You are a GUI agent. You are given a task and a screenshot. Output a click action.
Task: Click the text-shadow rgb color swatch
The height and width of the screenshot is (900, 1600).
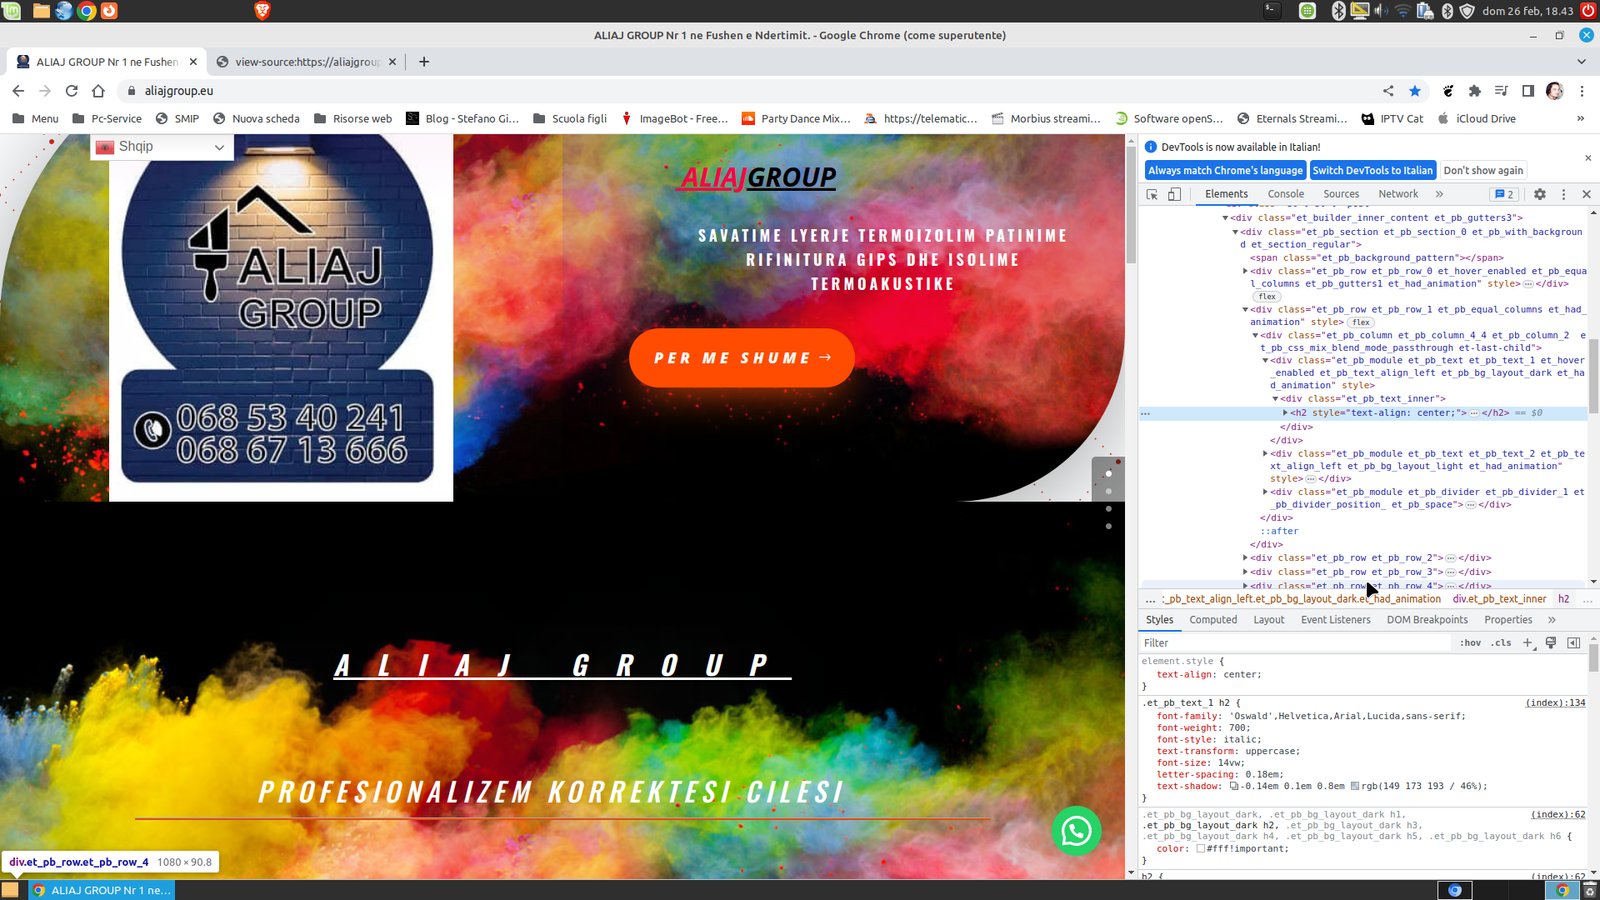(1355, 786)
